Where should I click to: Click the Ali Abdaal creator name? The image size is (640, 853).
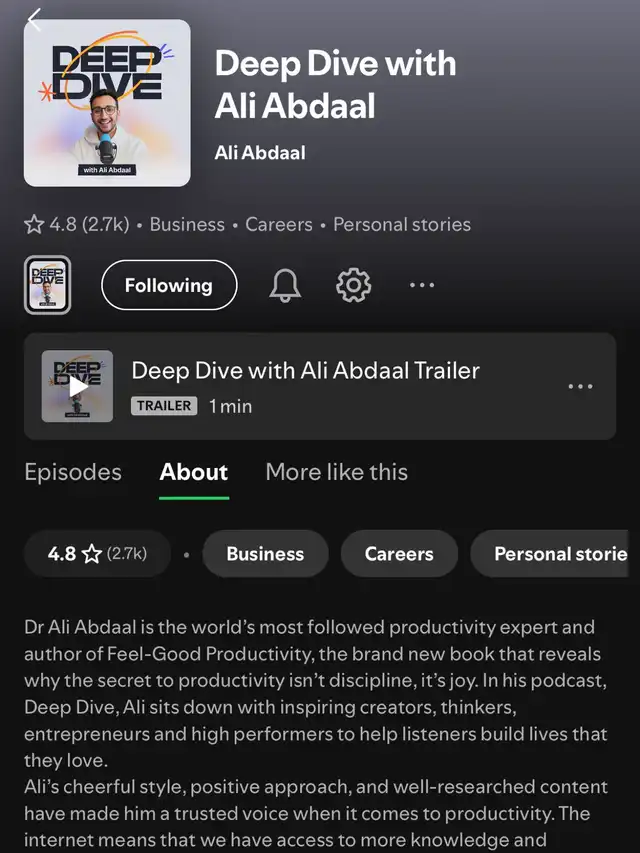click(x=260, y=153)
